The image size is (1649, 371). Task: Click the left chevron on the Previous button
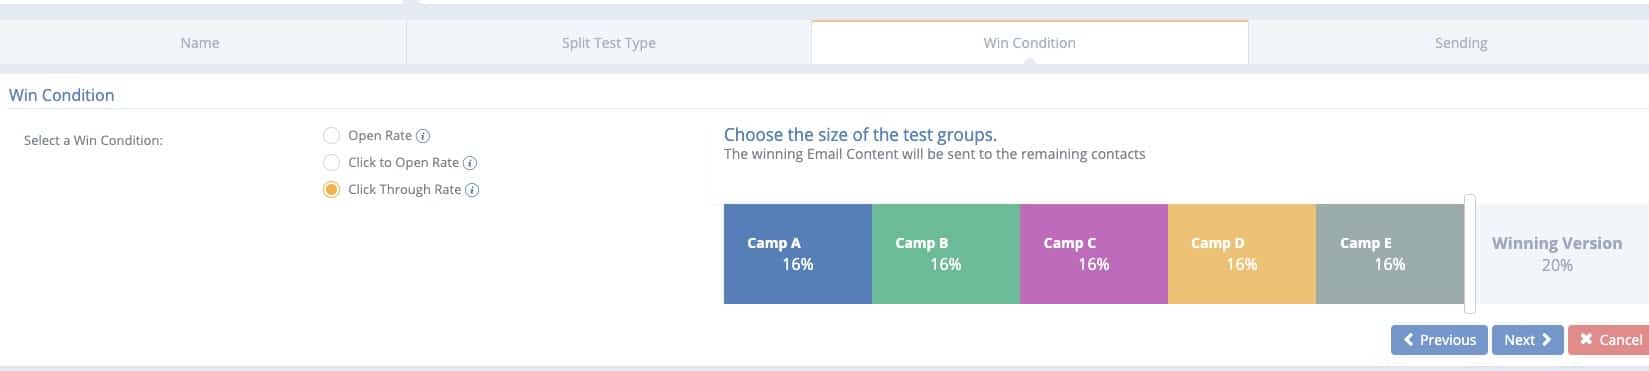1409,340
